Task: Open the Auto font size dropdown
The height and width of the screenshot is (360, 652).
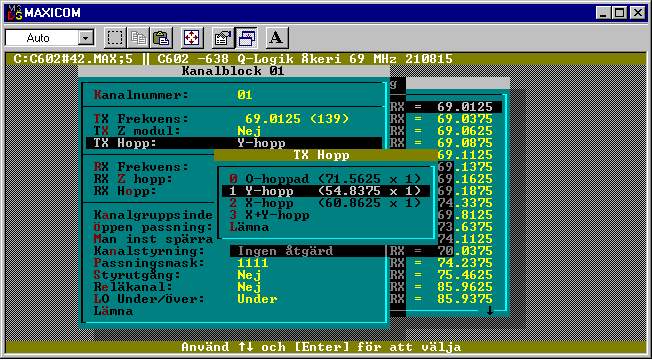Action: point(86,39)
